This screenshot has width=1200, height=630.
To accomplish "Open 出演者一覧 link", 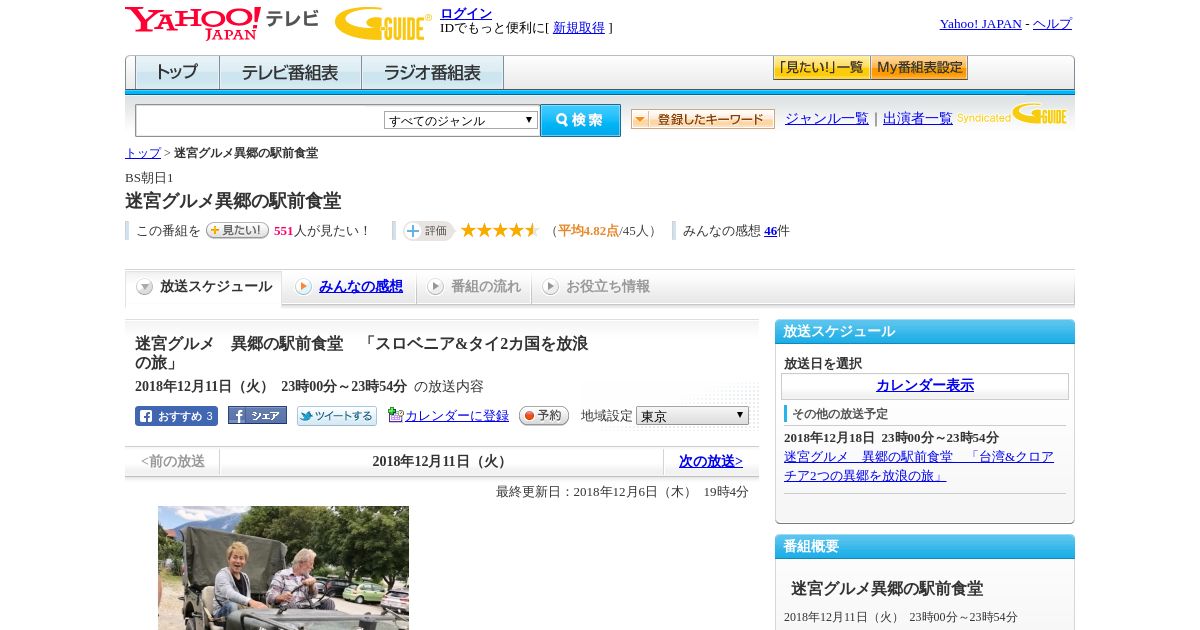I will click(x=918, y=118).
